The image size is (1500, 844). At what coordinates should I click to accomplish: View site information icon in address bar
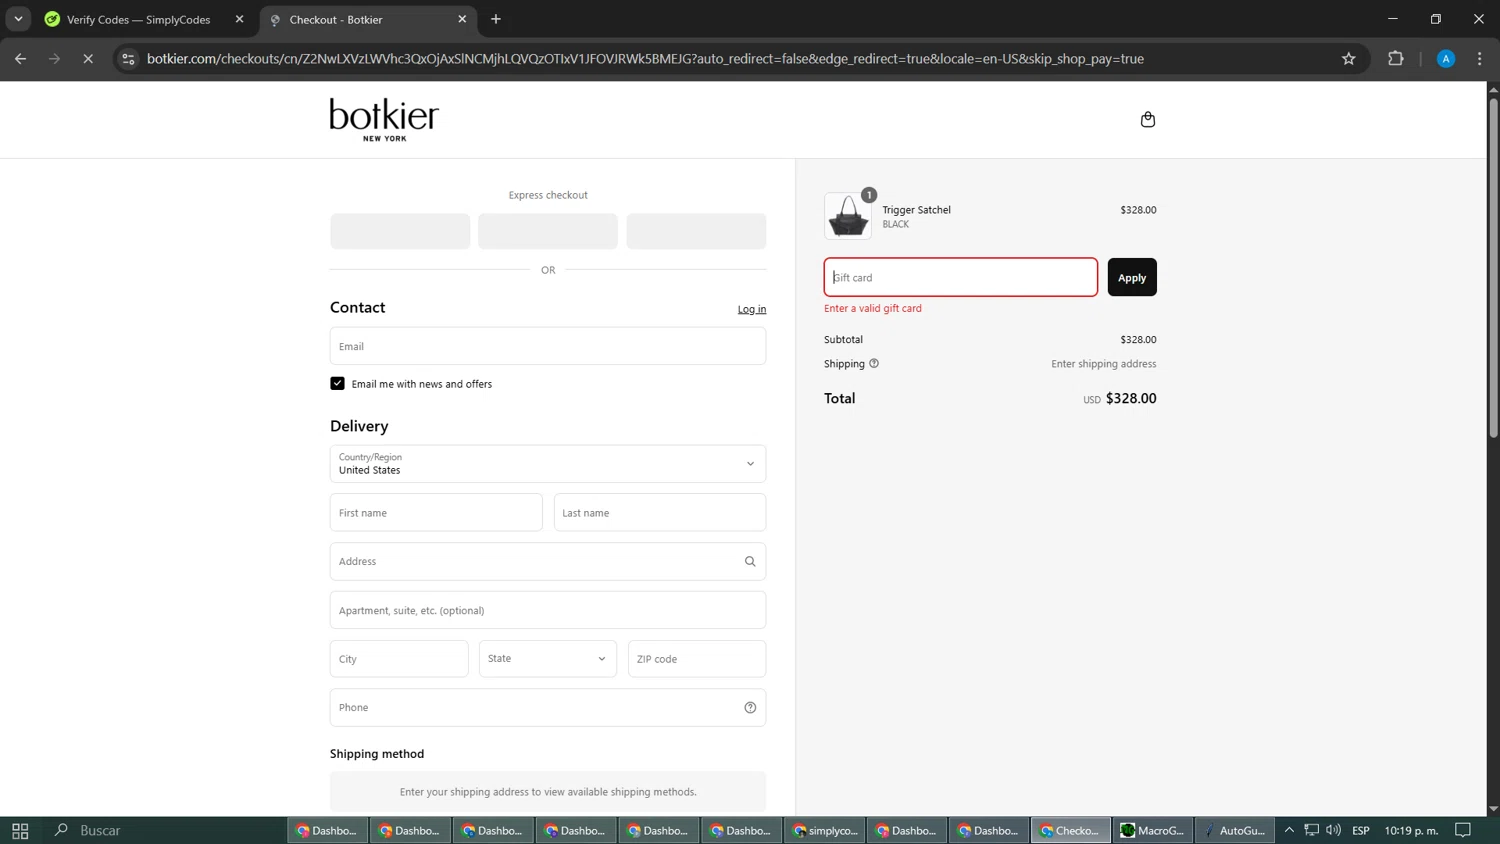tap(128, 59)
